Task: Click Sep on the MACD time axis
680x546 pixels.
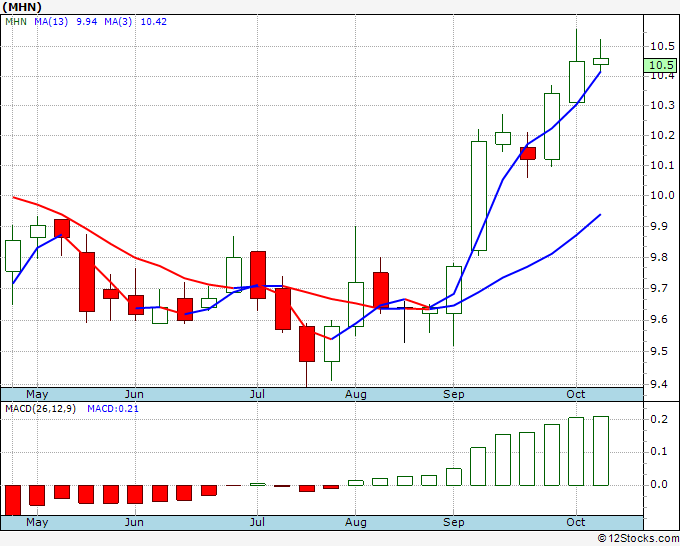Action: pos(454,522)
